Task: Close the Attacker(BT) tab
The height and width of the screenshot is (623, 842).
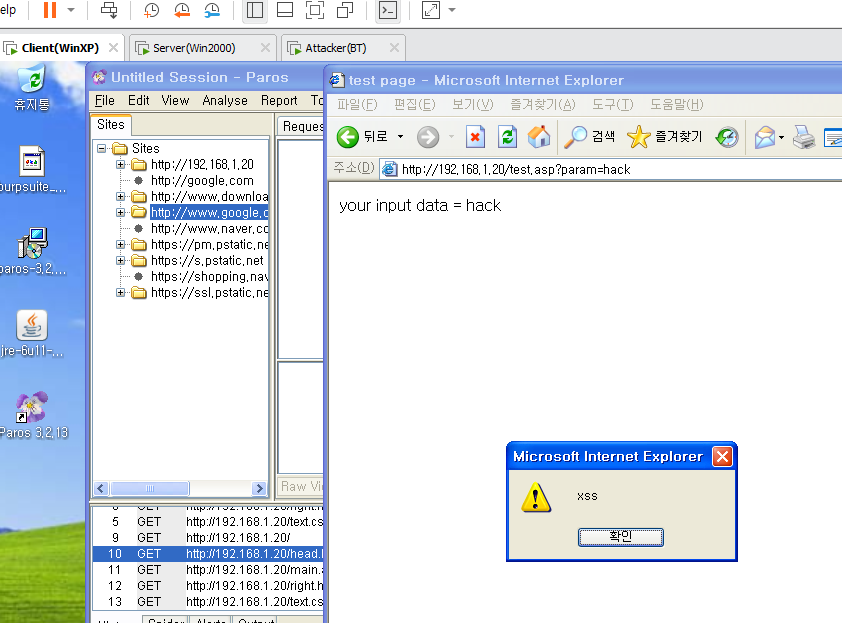Action: pyautogui.click(x=394, y=48)
